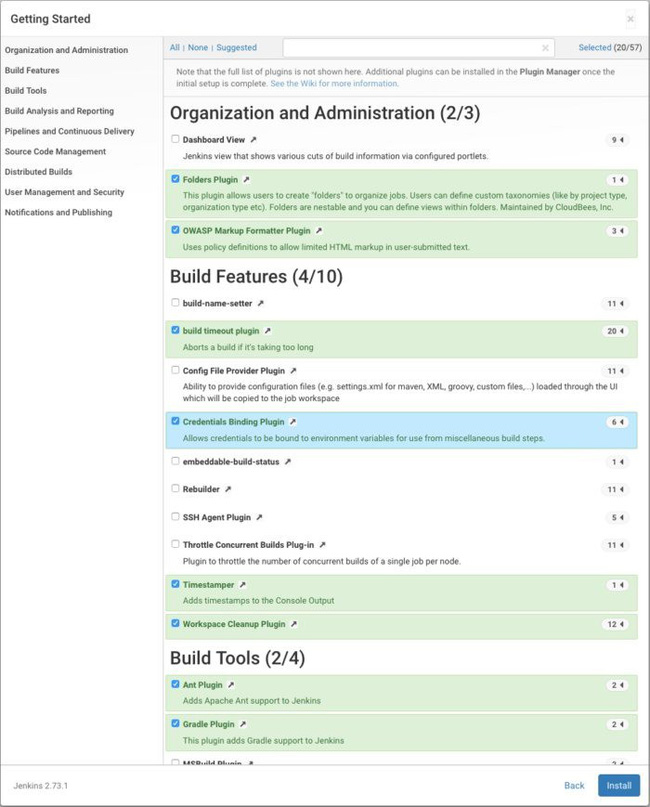
Task: Open Folders Plugin external link arrow
Action: pos(246,180)
